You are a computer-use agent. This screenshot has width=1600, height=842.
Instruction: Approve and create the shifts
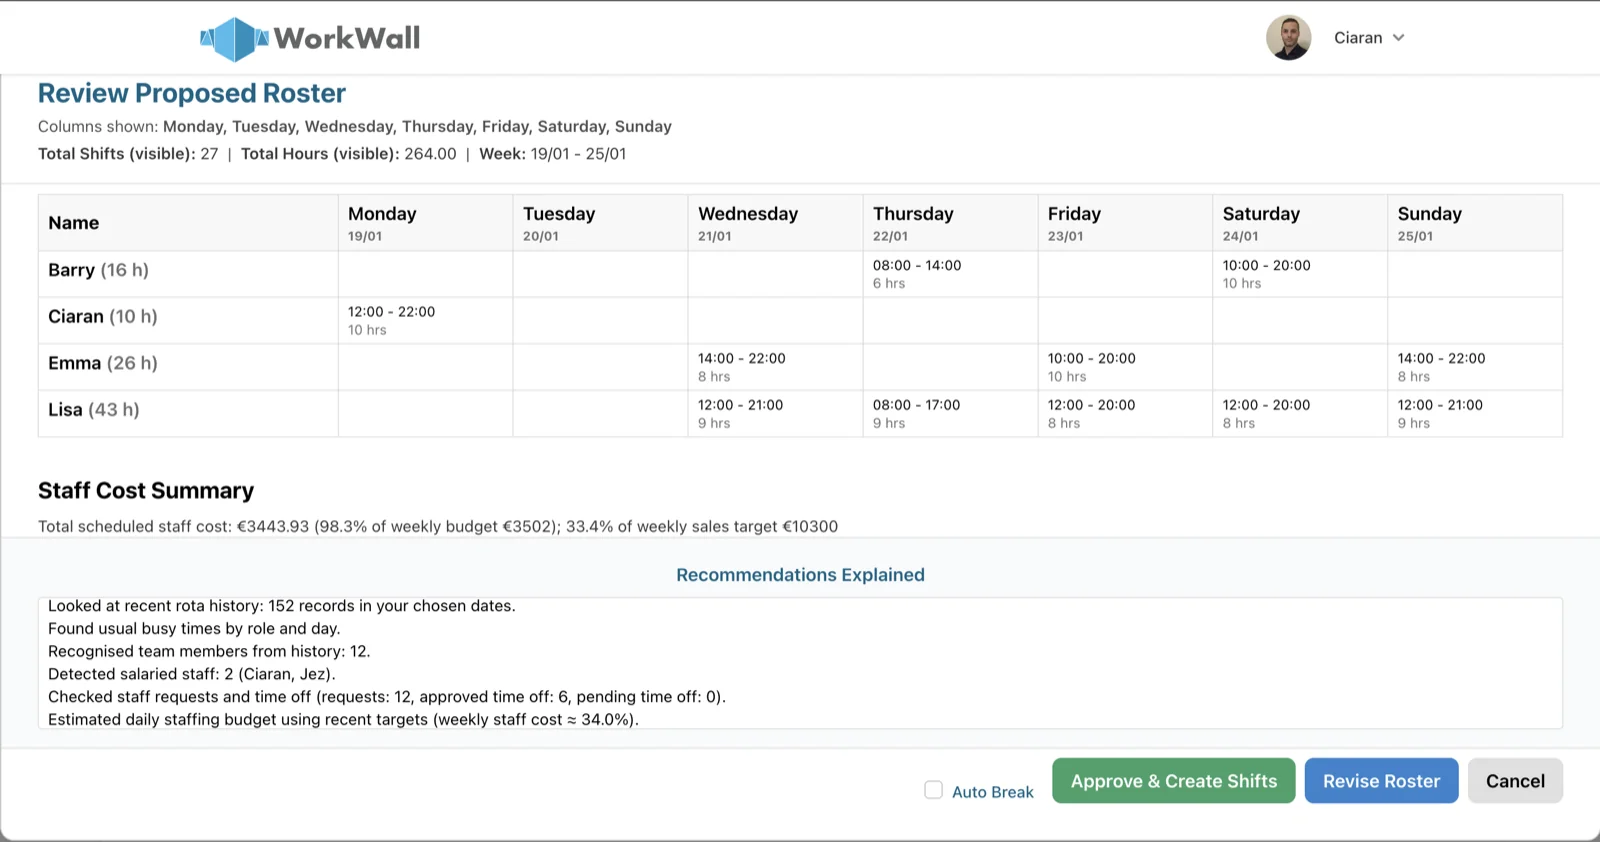click(1173, 781)
